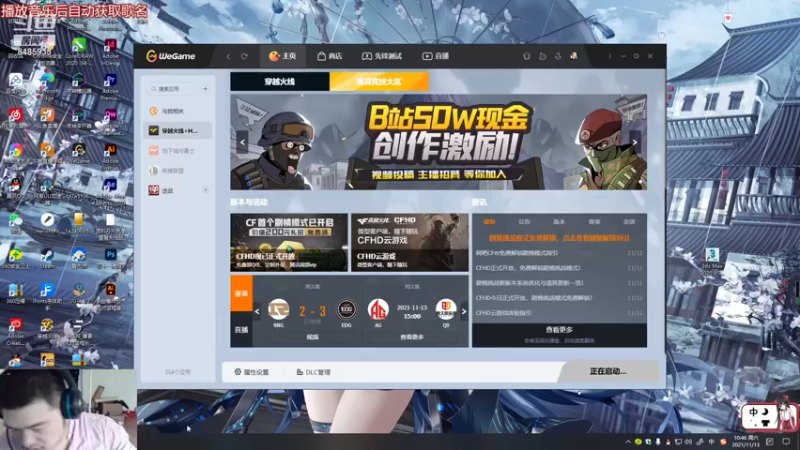
Task: Select the 直播 side tab in matches
Action: (x=241, y=330)
